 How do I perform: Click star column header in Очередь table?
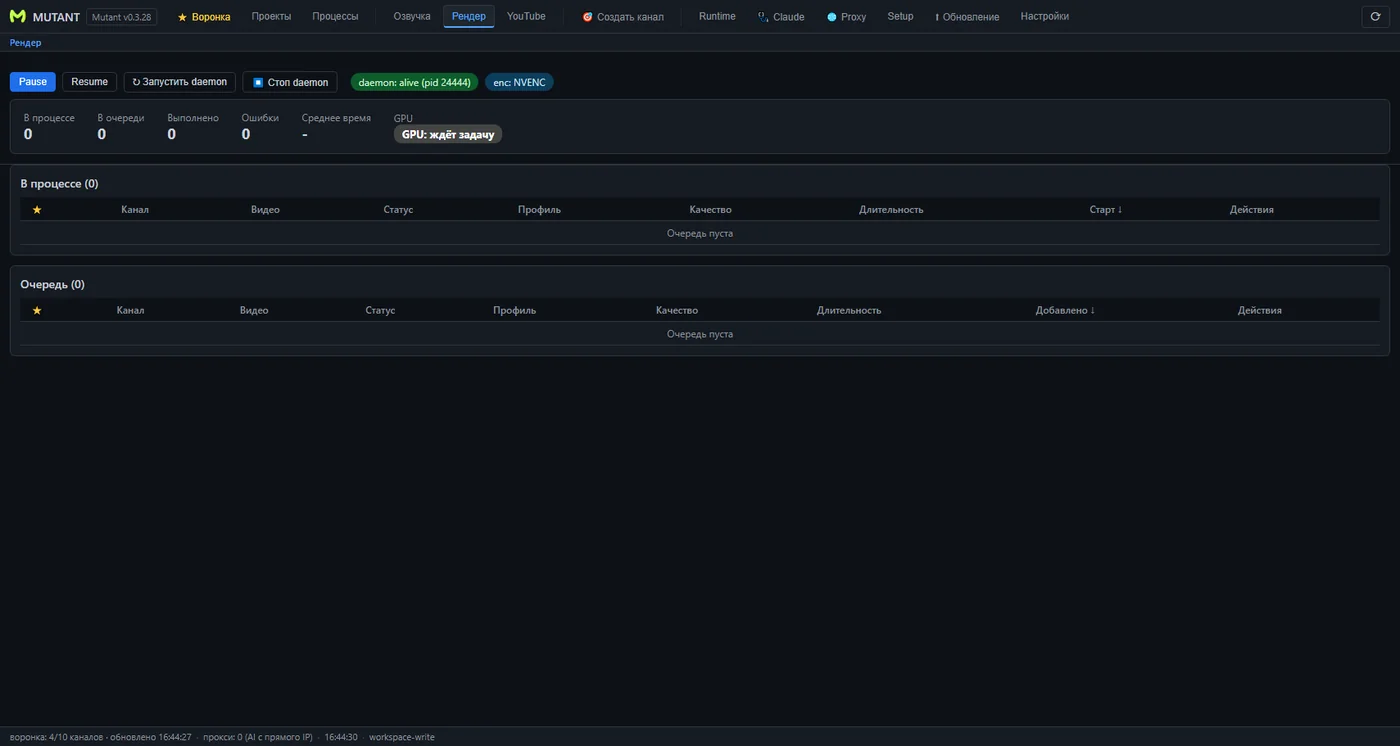pyautogui.click(x=37, y=311)
